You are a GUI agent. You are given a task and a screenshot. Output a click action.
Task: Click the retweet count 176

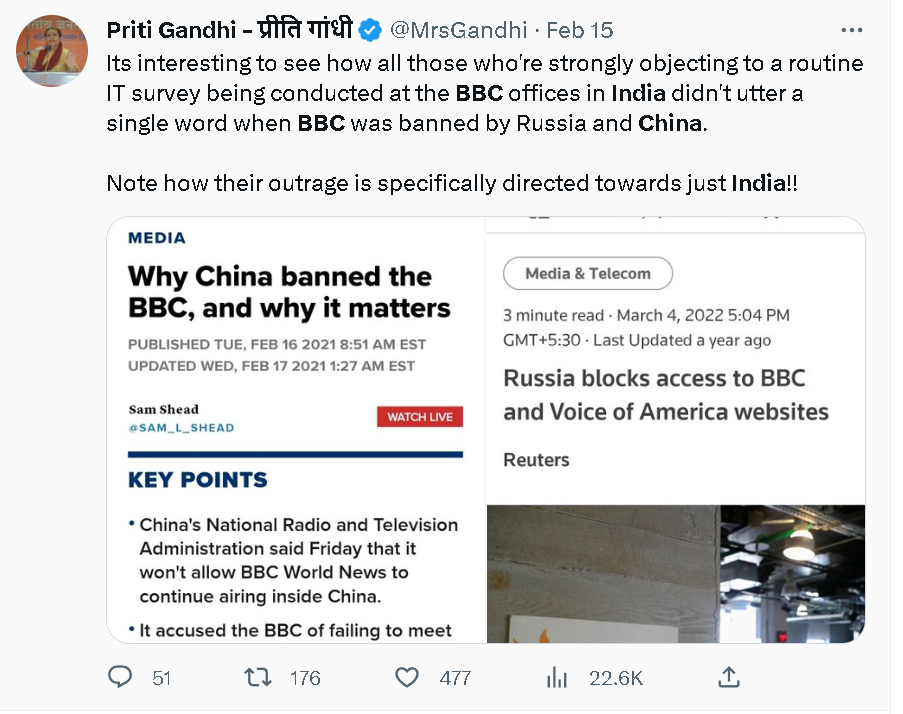point(304,678)
